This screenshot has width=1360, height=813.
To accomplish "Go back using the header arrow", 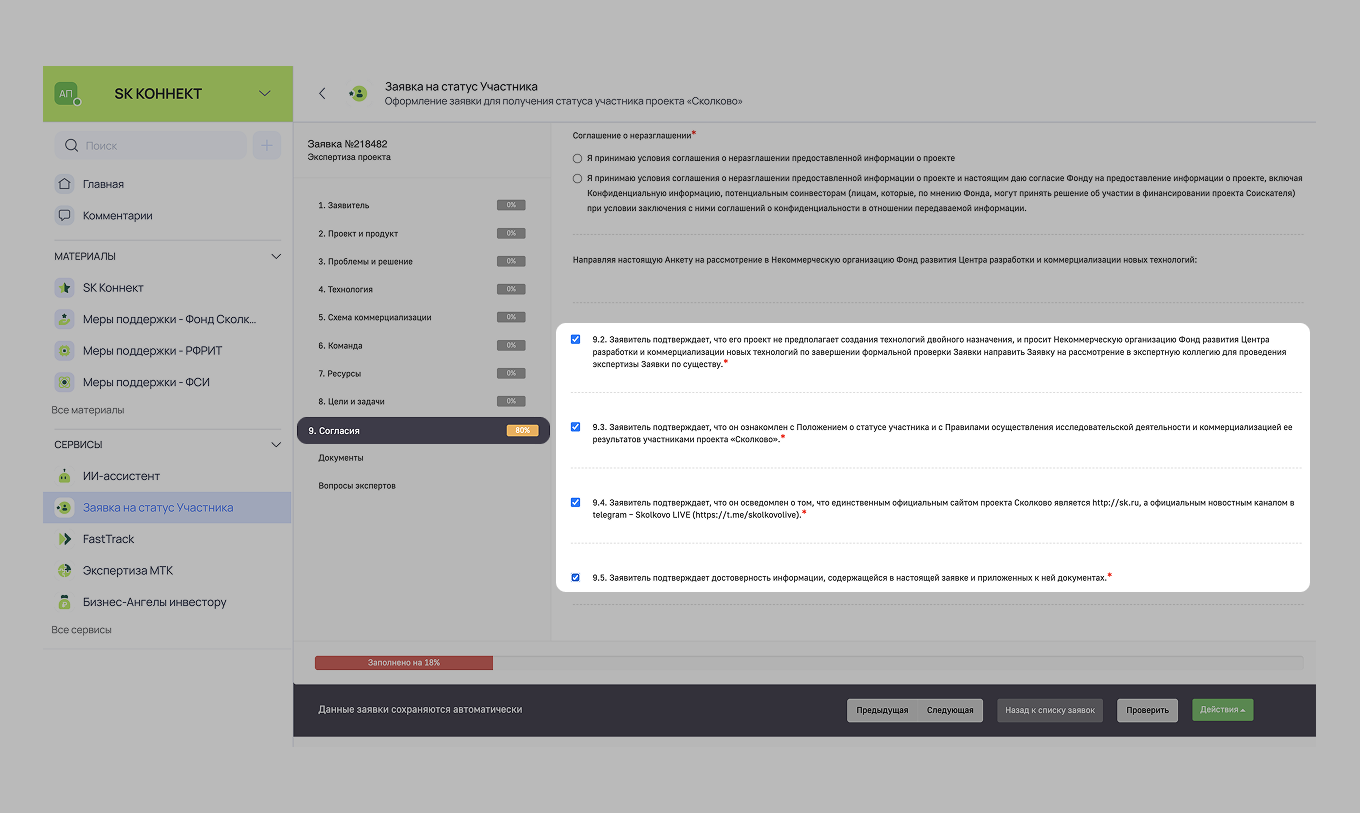I will [322, 93].
